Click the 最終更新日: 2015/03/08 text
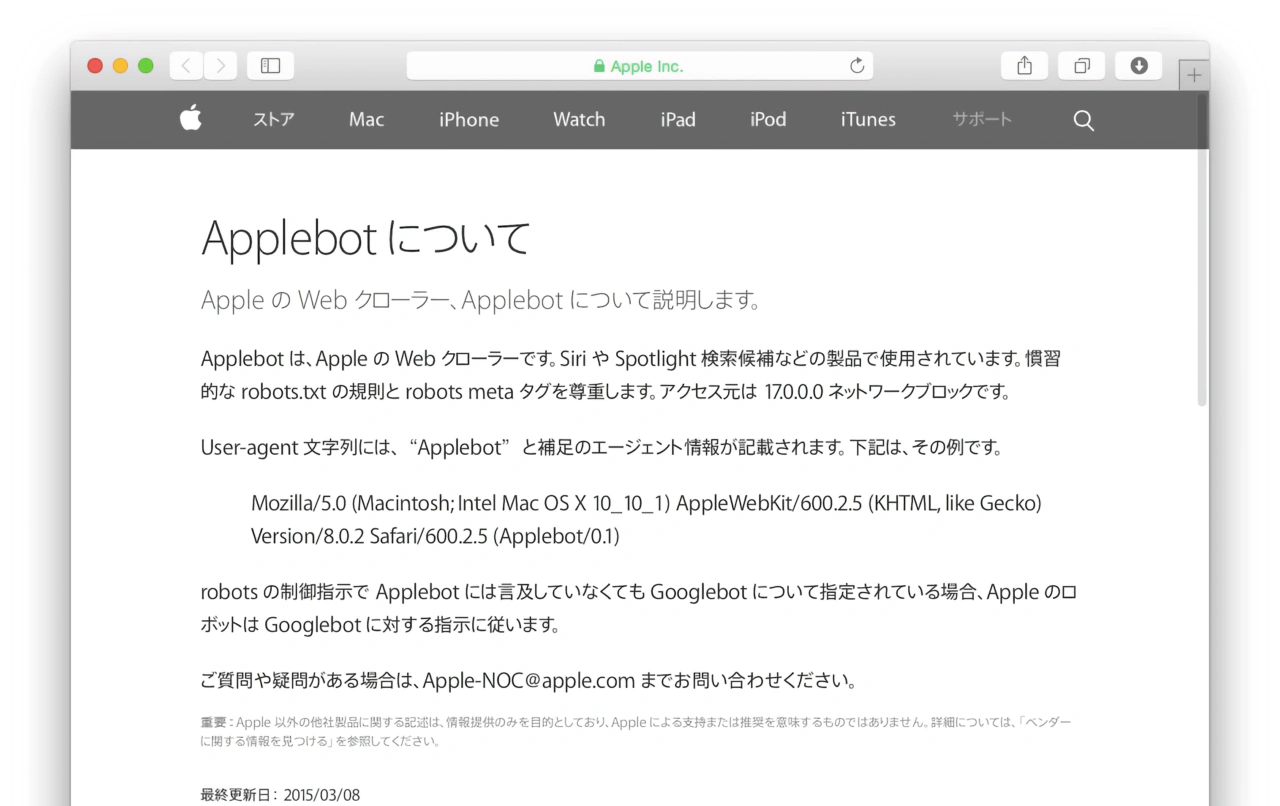 [280, 796]
